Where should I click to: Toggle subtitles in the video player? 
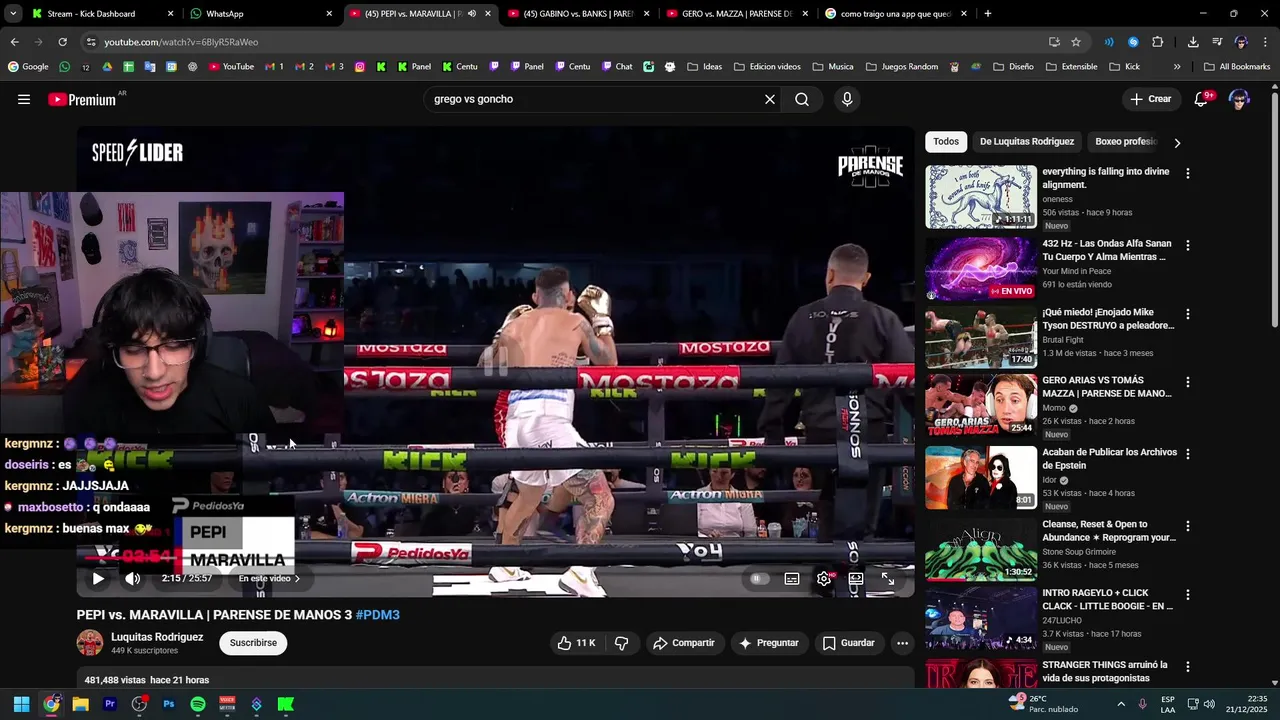(x=792, y=578)
